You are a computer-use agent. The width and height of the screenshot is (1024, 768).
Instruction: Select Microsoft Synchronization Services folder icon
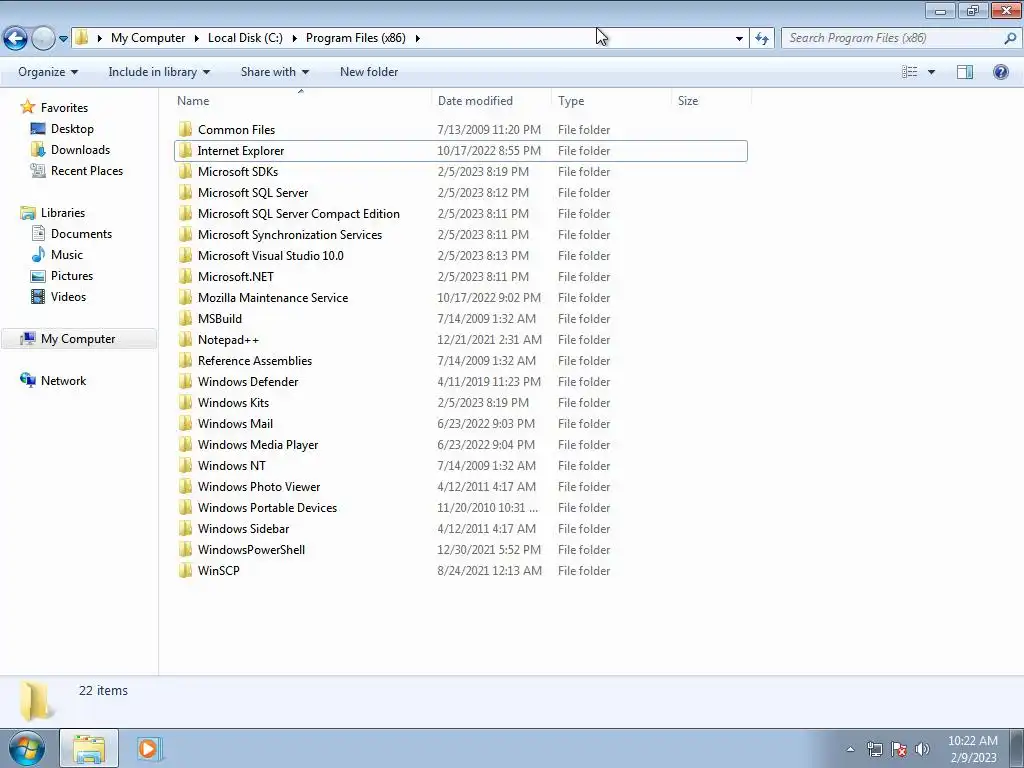(185, 234)
